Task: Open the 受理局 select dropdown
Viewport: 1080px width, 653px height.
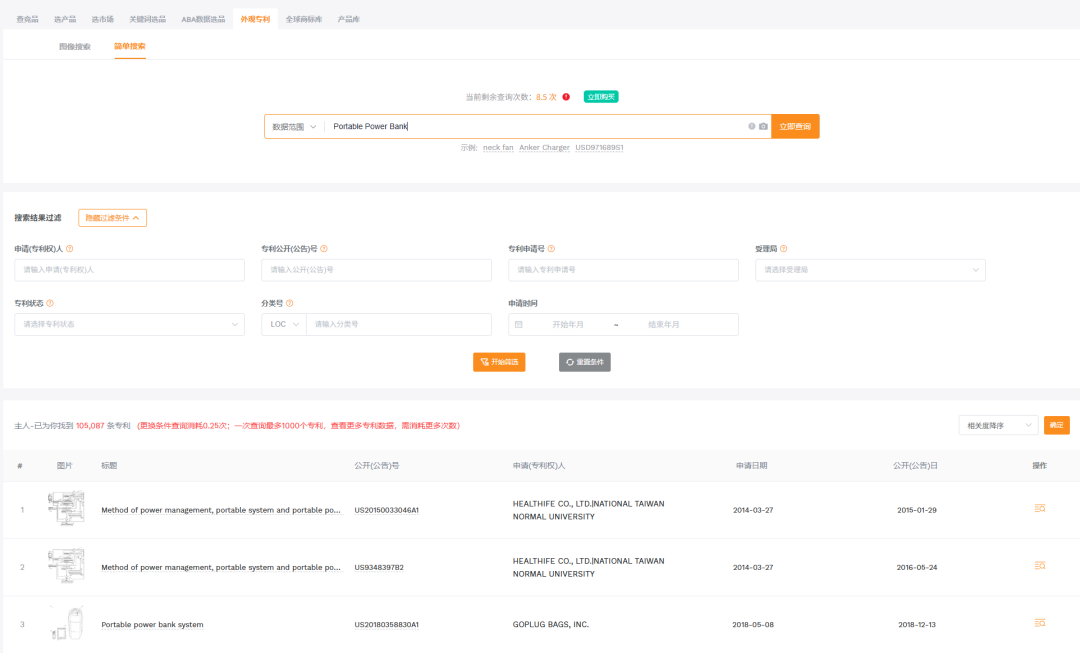Action: pyautogui.click(x=870, y=270)
